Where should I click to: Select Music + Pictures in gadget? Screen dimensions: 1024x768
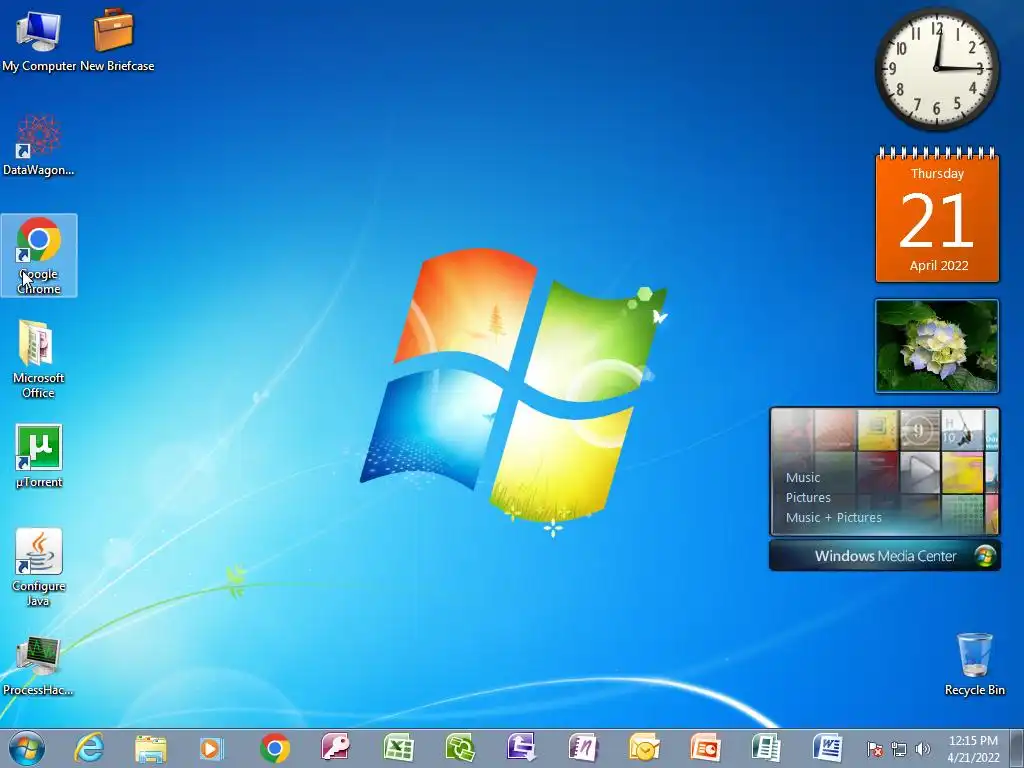point(833,517)
